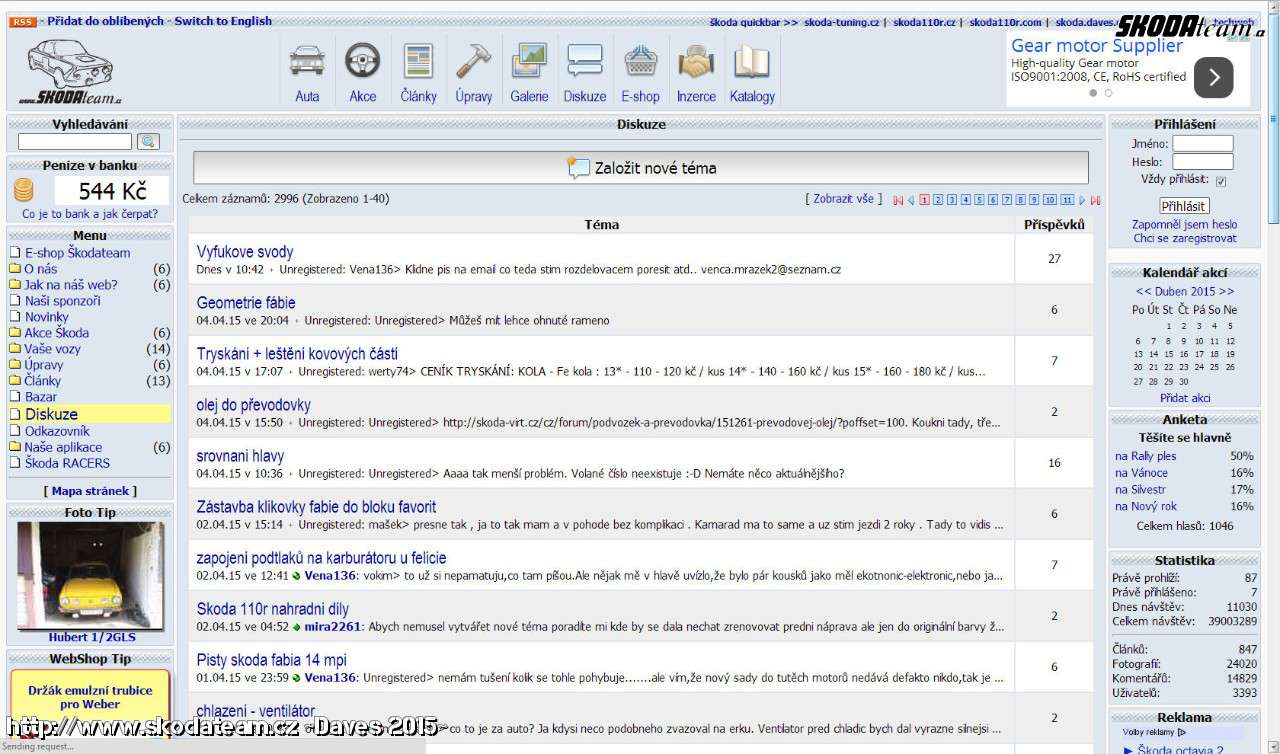The width and height of the screenshot is (1280, 754).
Task: Open the Úpravy hammer icon
Action: [473, 61]
